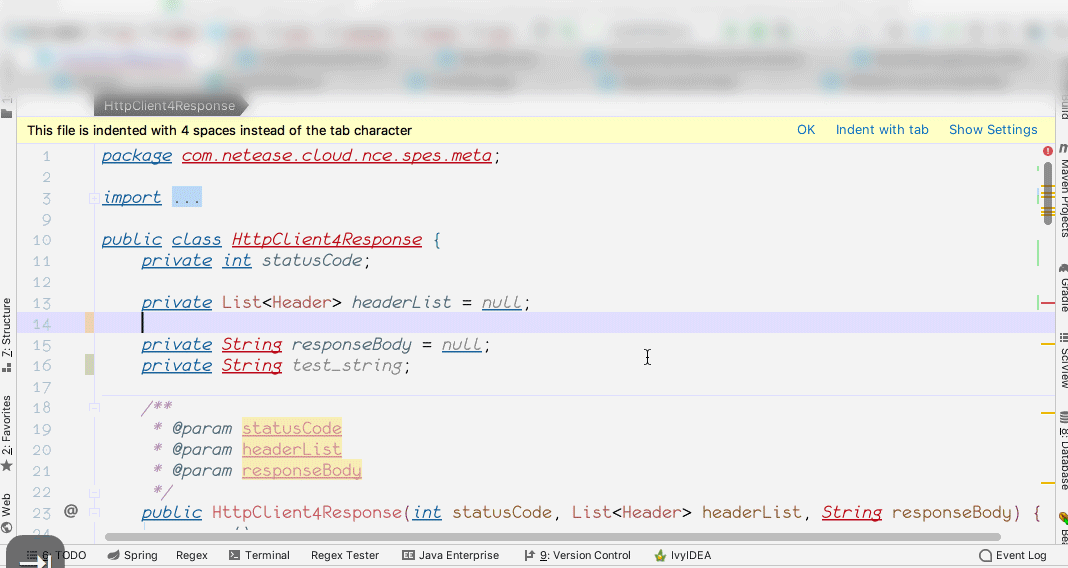The width and height of the screenshot is (1068, 568).
Task: Open the SciView tool window
Action: 1063,361
